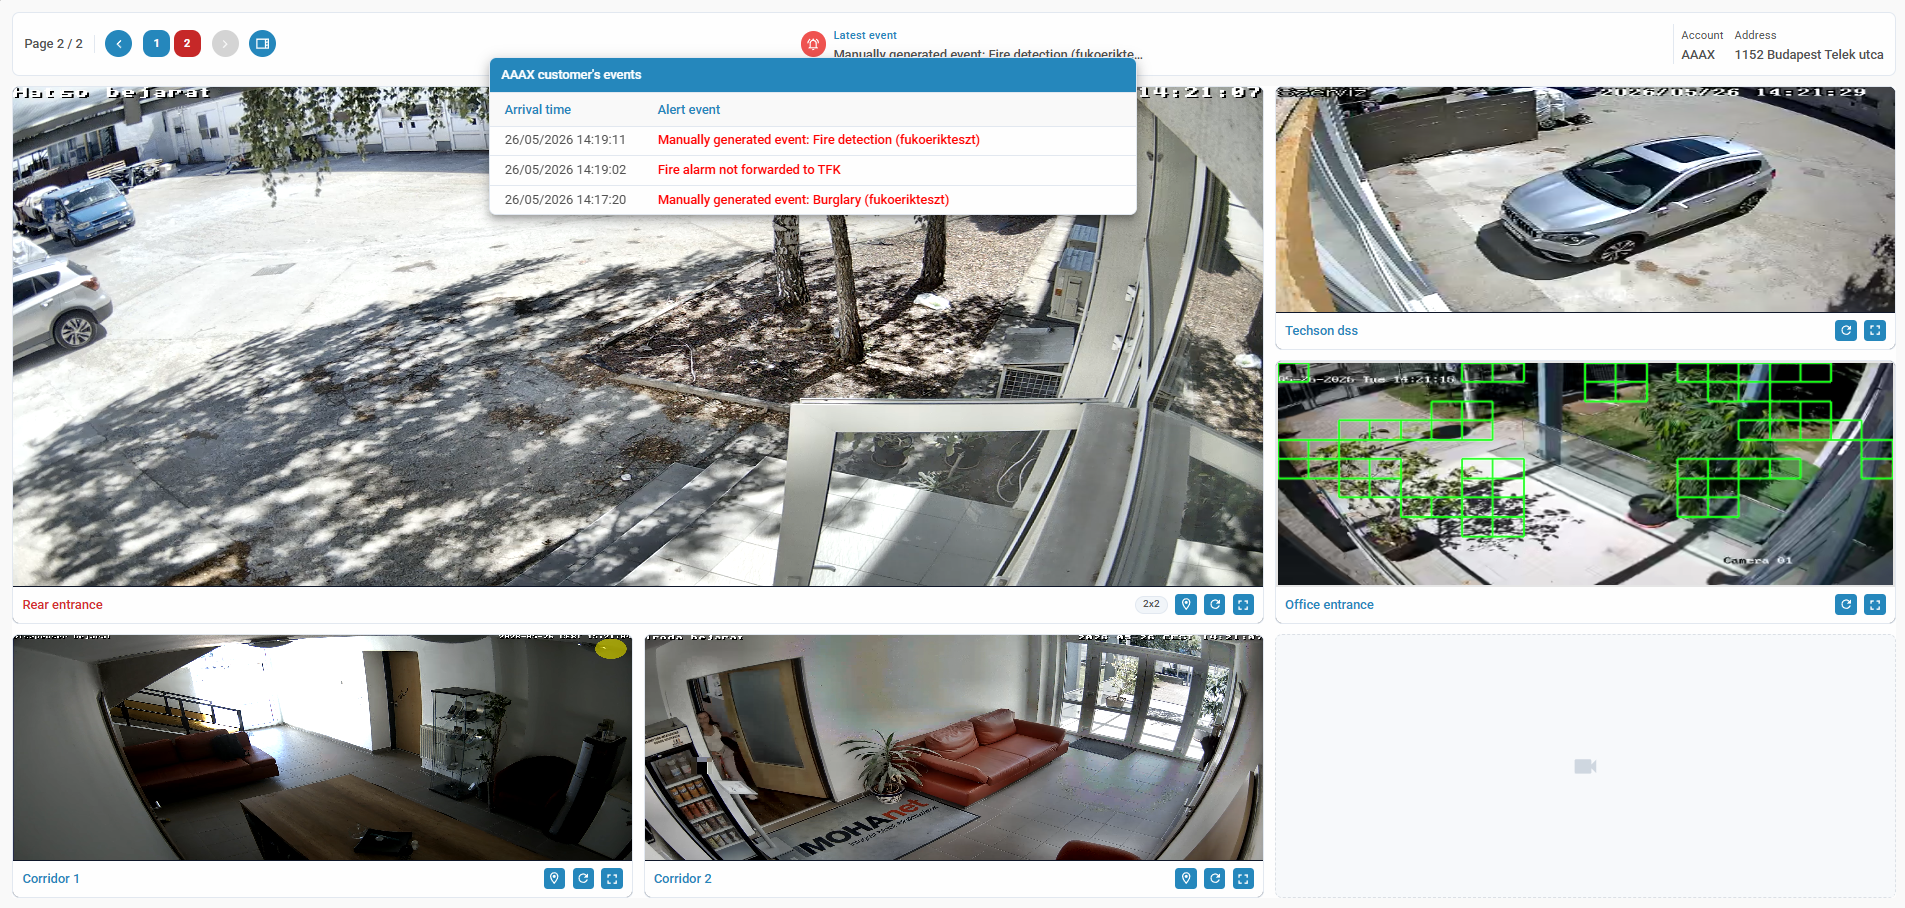Show Corridor 2 location pin
The height and width of the screenshot is (908, 1905).
click(1186, 878)
